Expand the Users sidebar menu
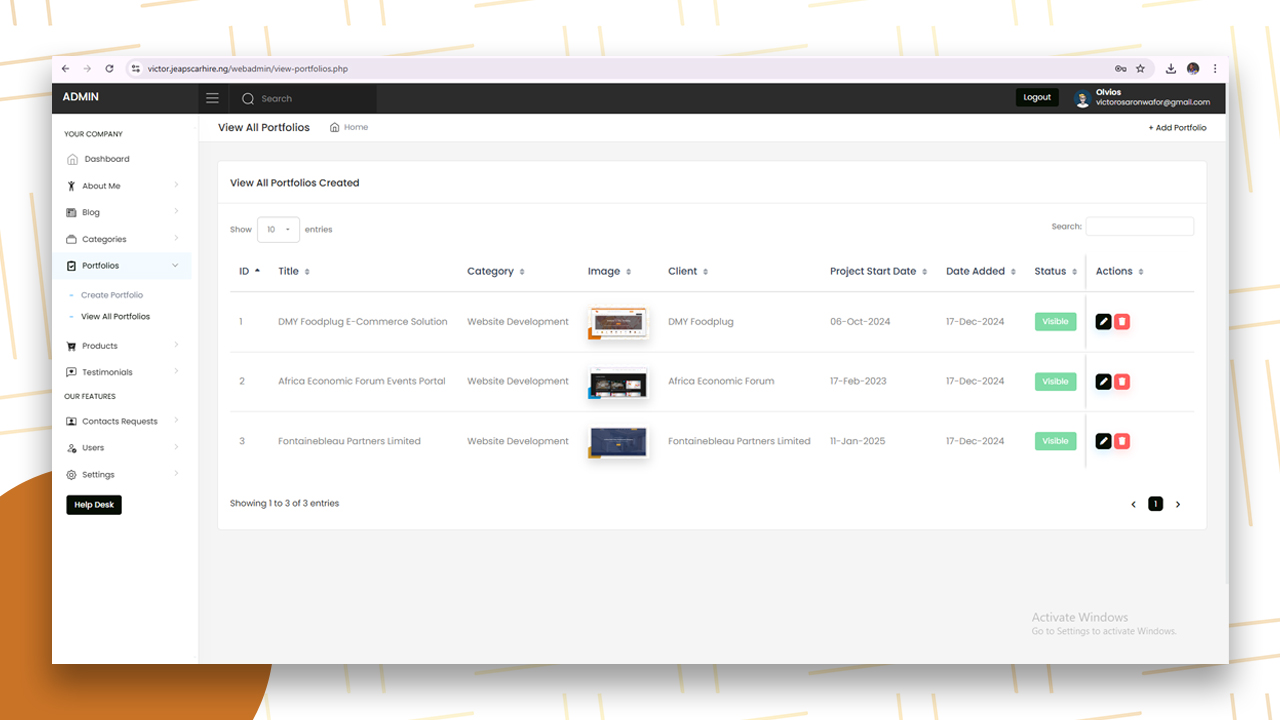Viewport: 1280px width, 720px height. (121, 448)
